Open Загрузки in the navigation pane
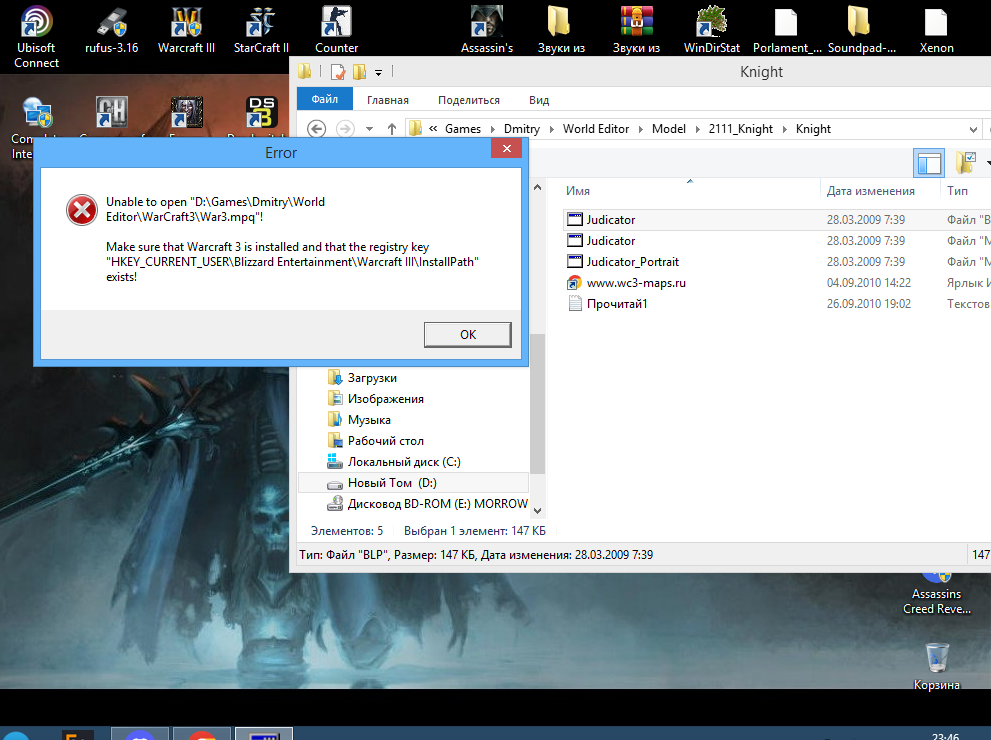This screenshot has height=740, width=991. tap(363, 378)
